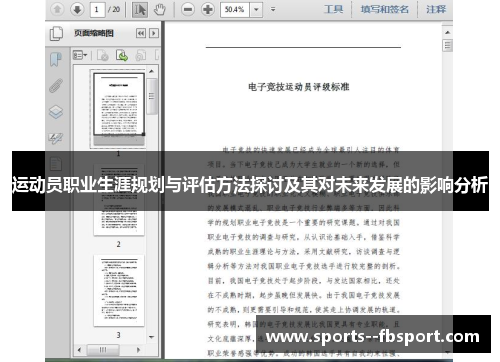Choose the Select tool arrow cursor
The width and height of the screenshot is (500, 362).
(140, 10)
